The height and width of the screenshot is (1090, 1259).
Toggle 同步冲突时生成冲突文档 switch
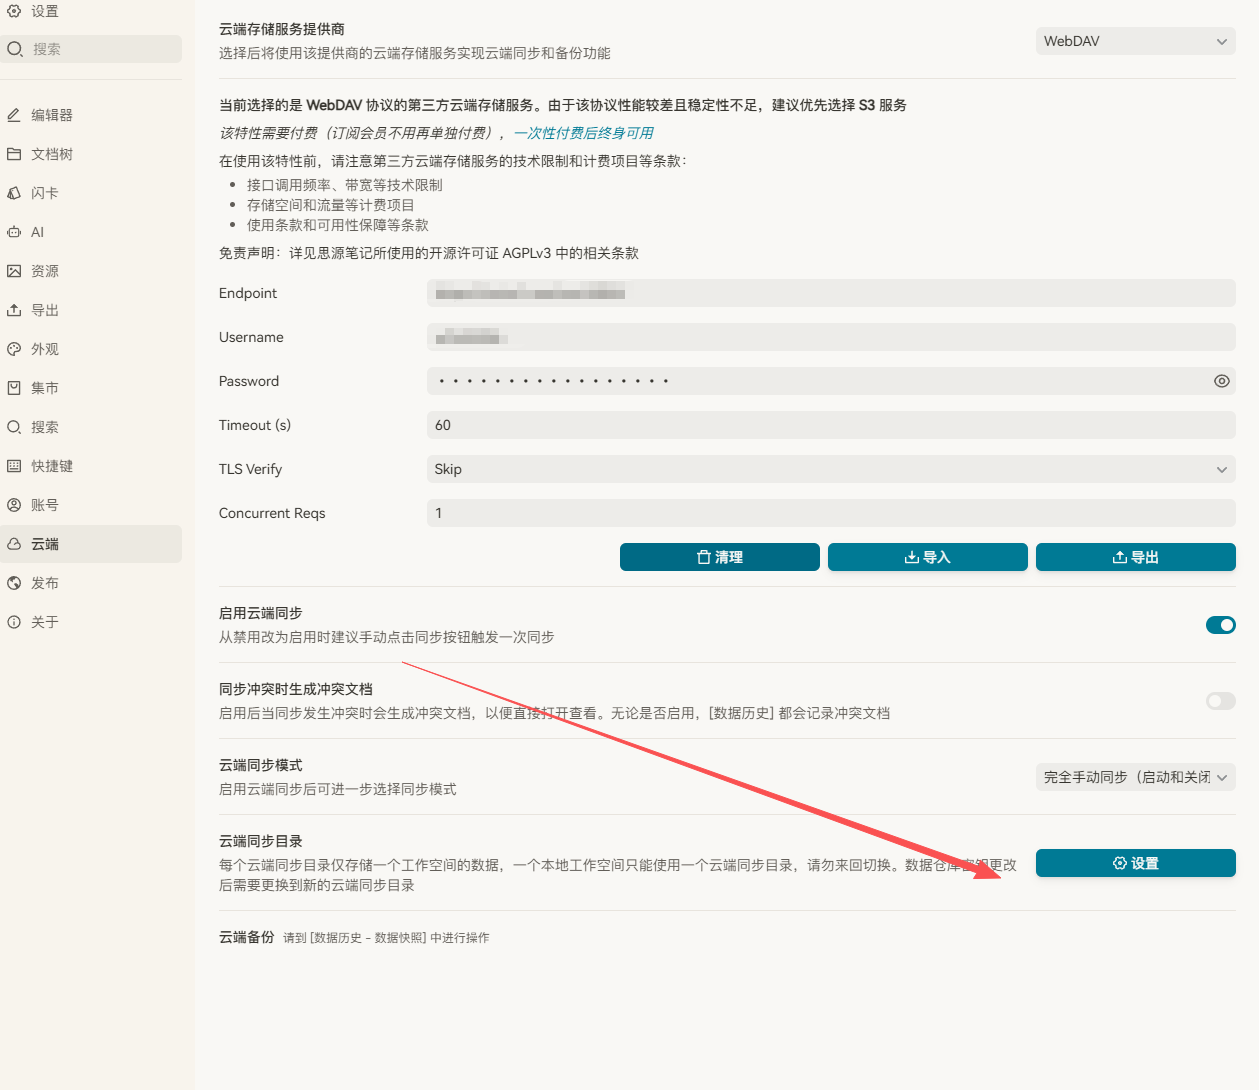click(x=1221, y=701)
